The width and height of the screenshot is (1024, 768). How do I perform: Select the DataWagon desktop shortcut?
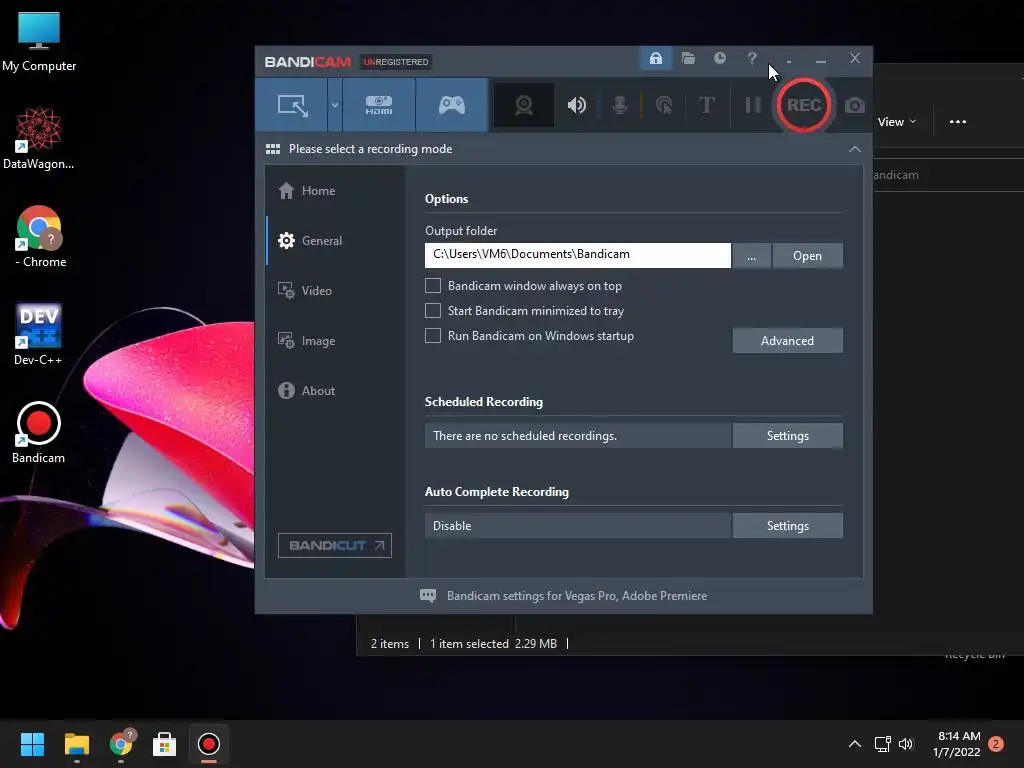[x=39, y=139]
